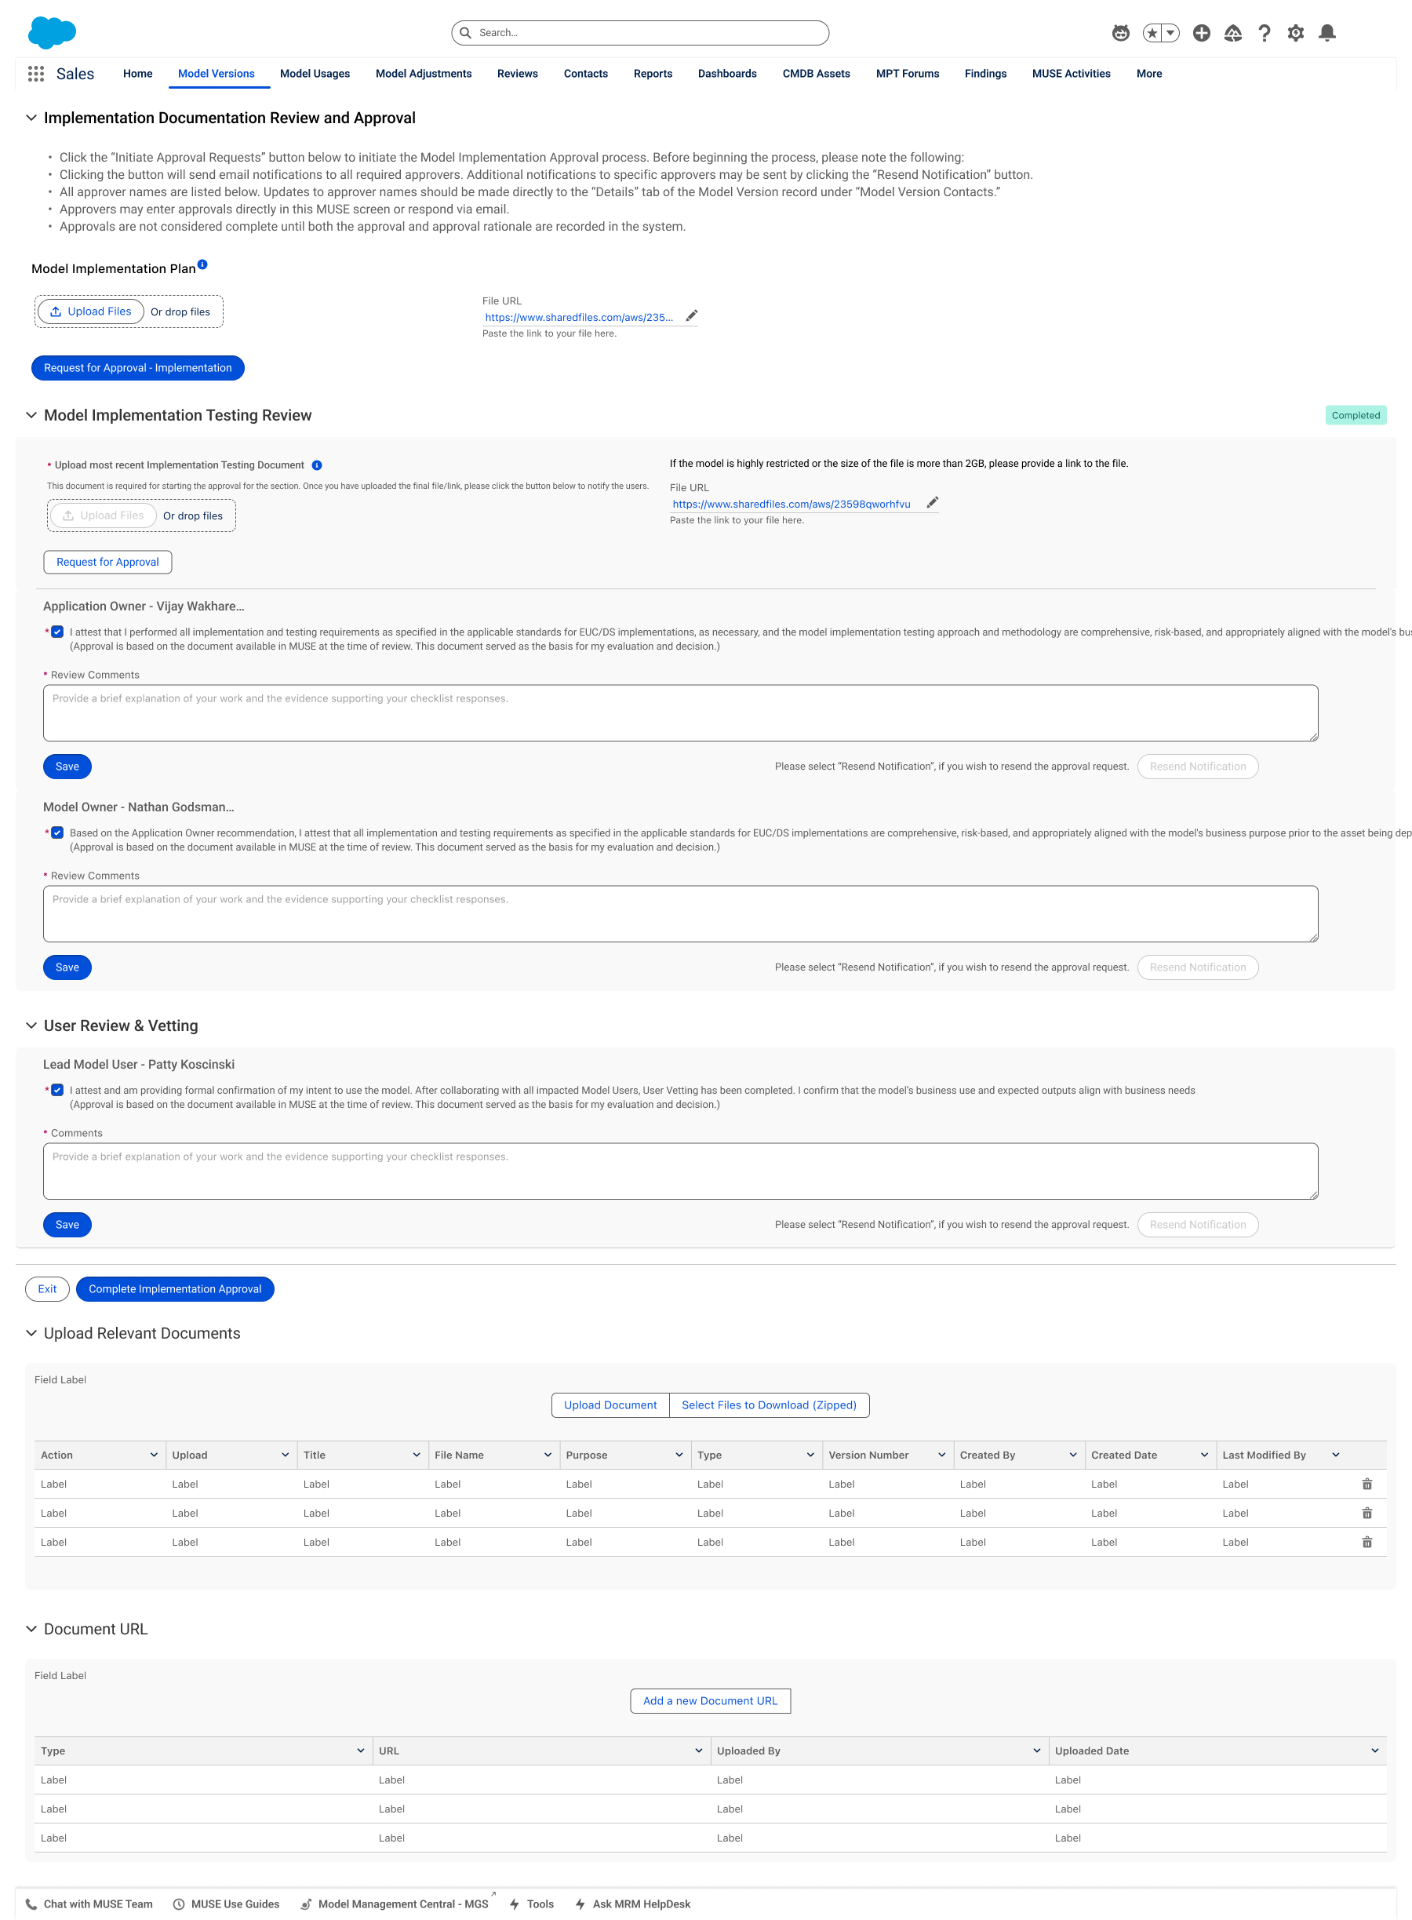This screenshot has height=1920, width=1412.
Task: Edit the Implementation Plan File URL pencil
Action: point(692,316)
